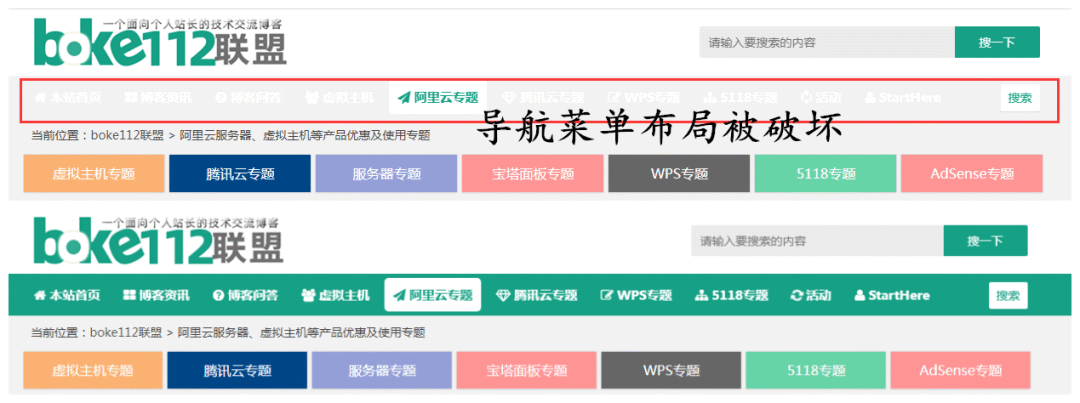Viewport: 1080px width, 403px height.
Task: Click the home icon in the green navigation bar
Action: point(39,296)
